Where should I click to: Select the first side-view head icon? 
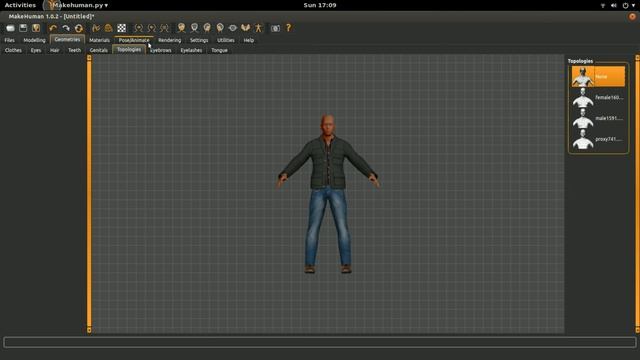tap(207, 28)
